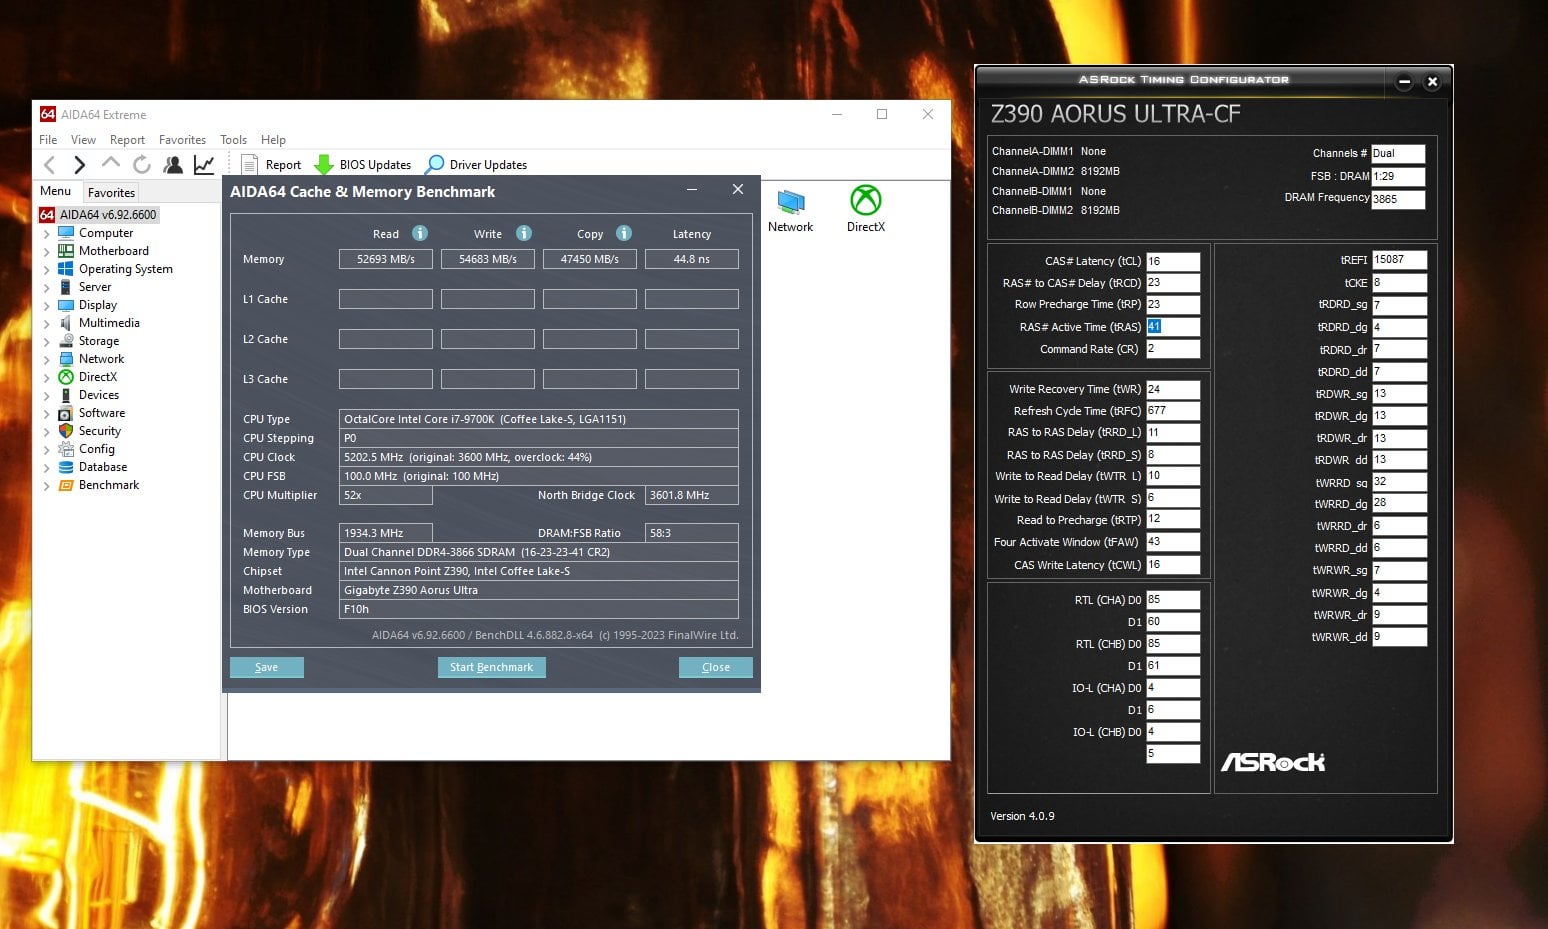The image size is (1548, 929).
Task: Open Report from AIDA64 toolbar
Action: [272, 165]
